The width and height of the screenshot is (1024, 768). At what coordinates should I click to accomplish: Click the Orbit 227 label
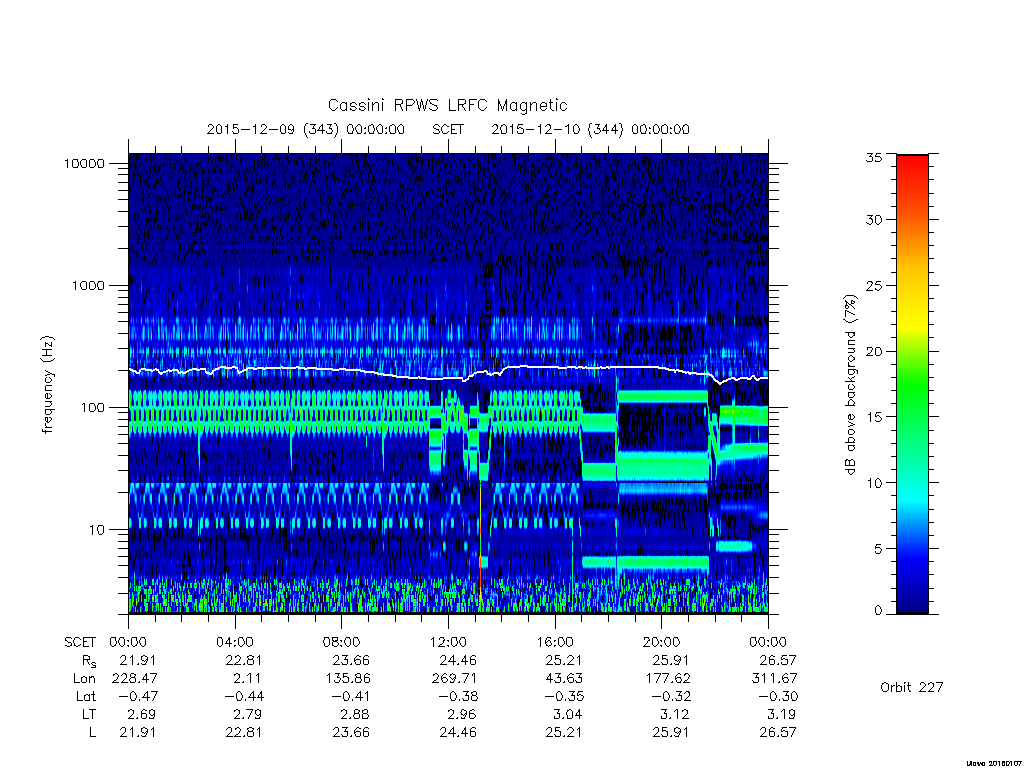(x=912, y=687)
